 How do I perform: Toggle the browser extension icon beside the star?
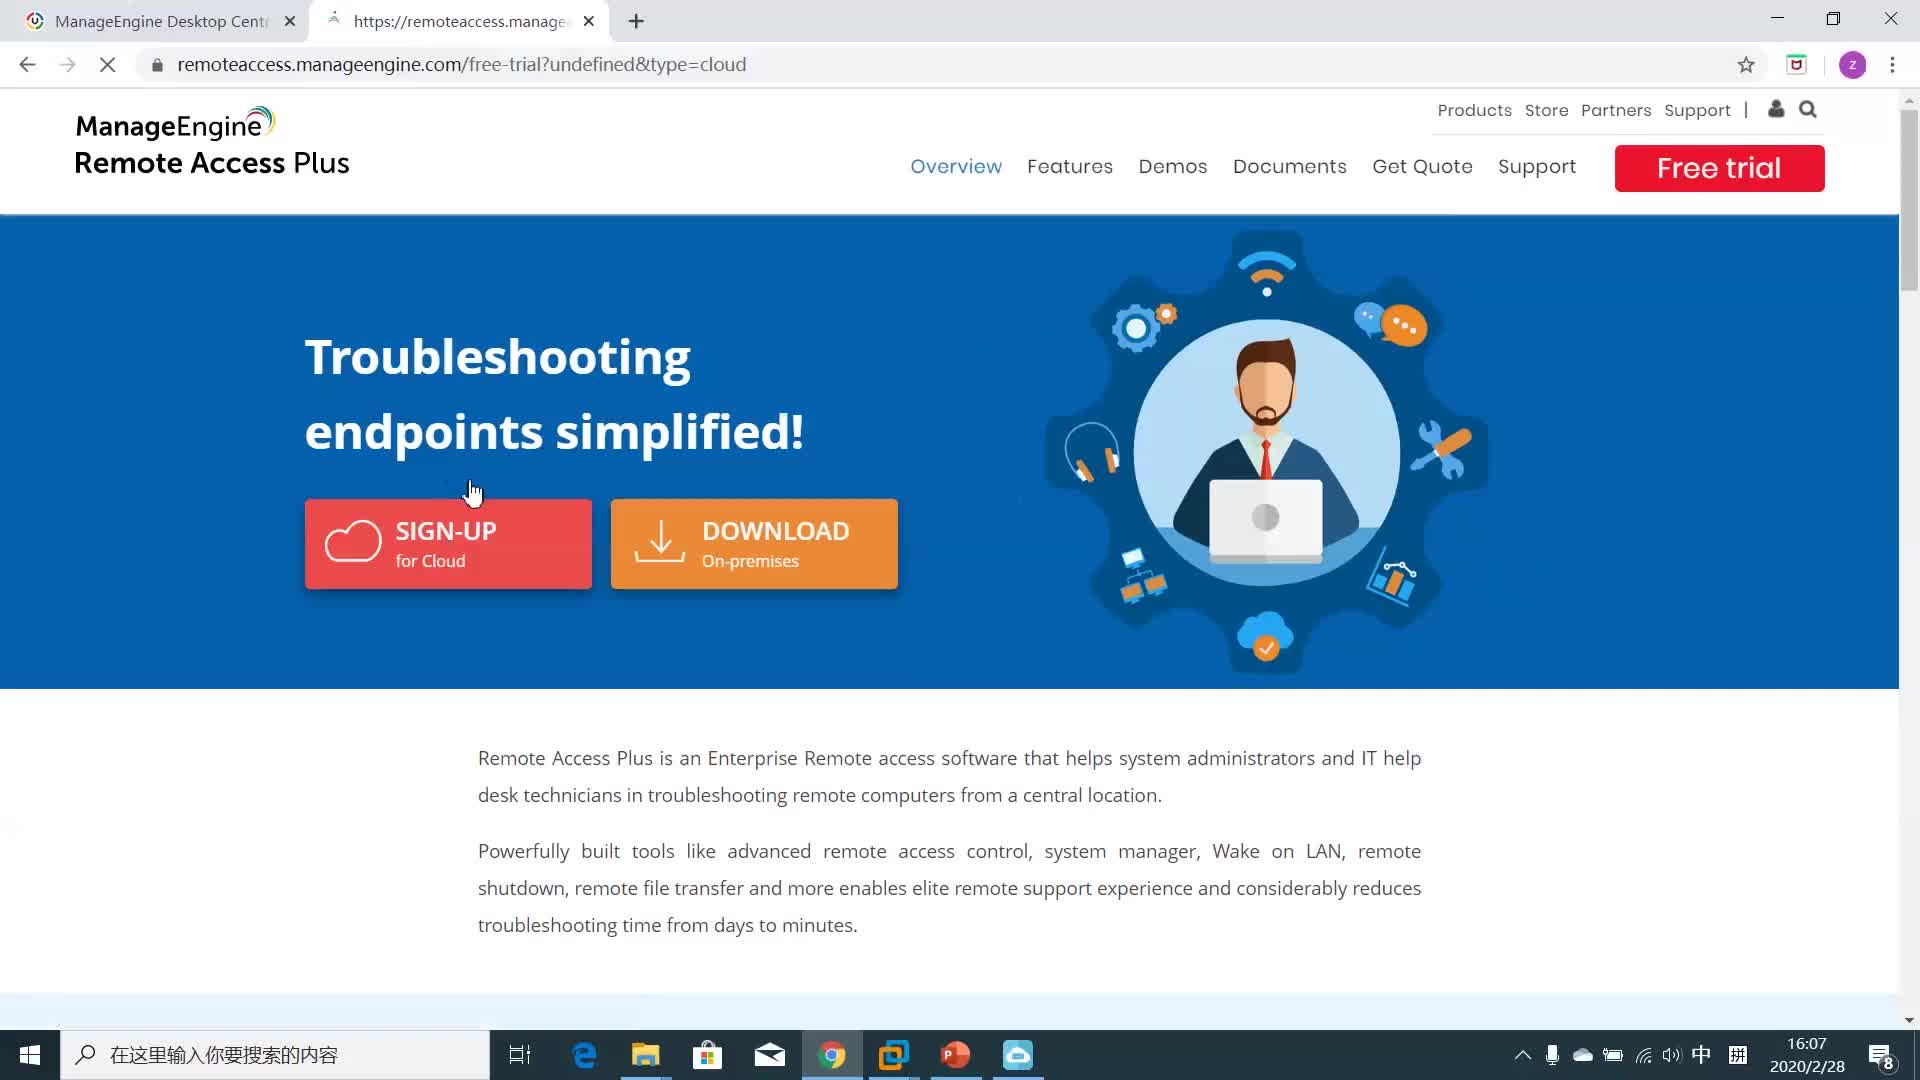pyautogui.click(x=1797, y=64)
